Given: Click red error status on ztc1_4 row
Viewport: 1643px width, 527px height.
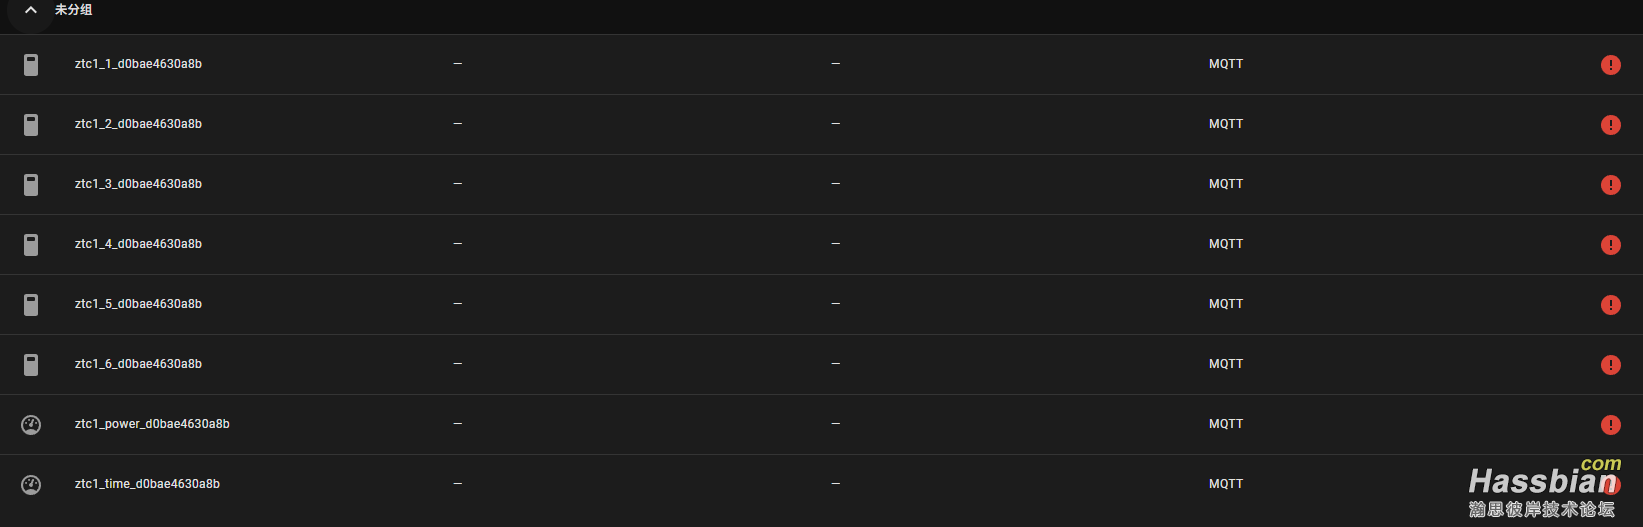Looking at the screenshot, I should coord(1610,245).
